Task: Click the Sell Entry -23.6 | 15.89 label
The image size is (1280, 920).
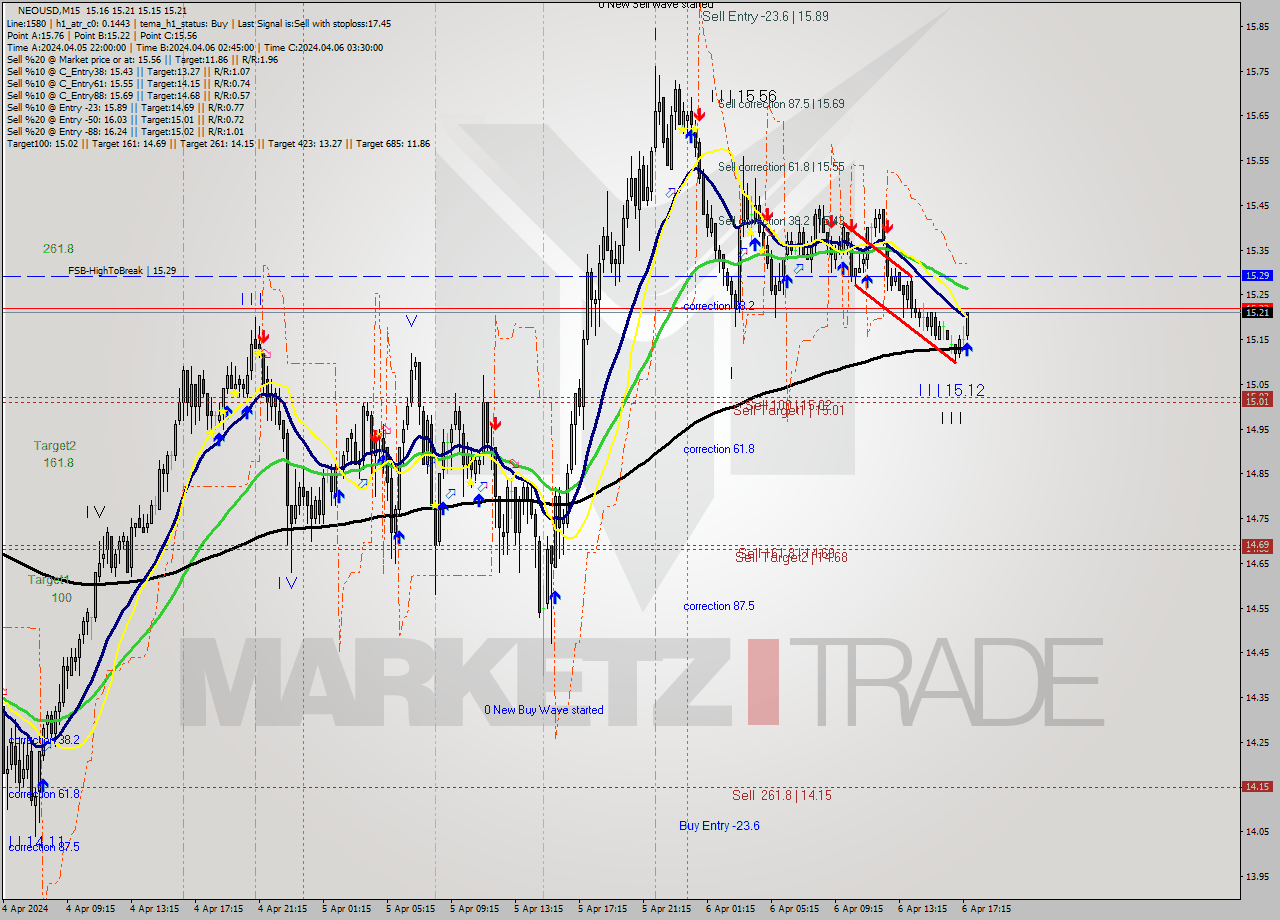Action: coord(765,17)
